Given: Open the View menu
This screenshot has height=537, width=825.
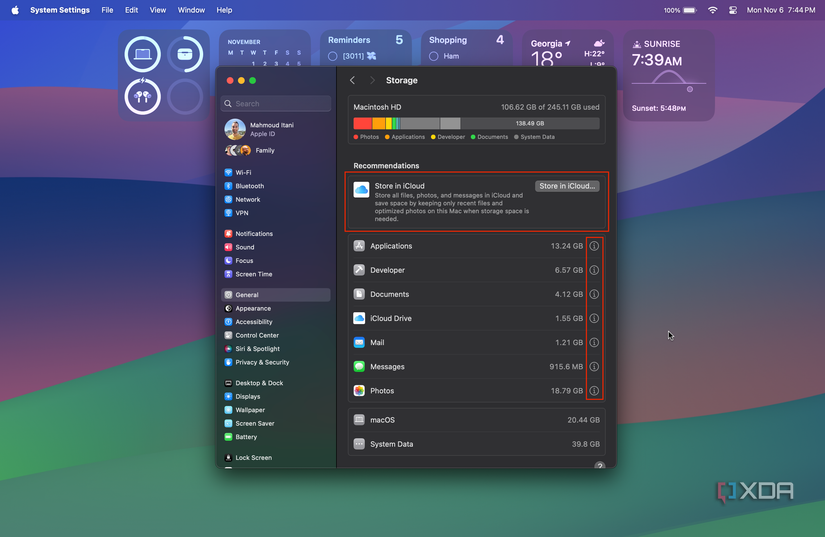Looking at the screenshot, I should (x=158, y=10).
